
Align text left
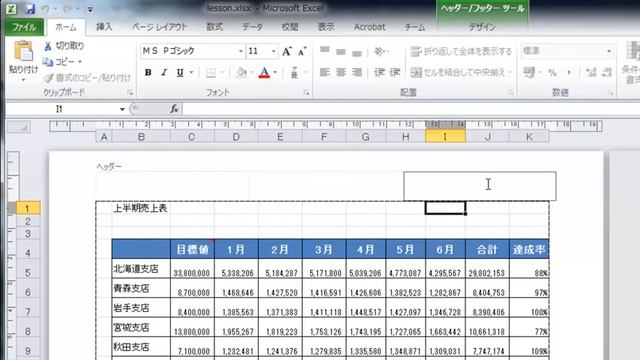pyautogui.click(x=325, y=72)
